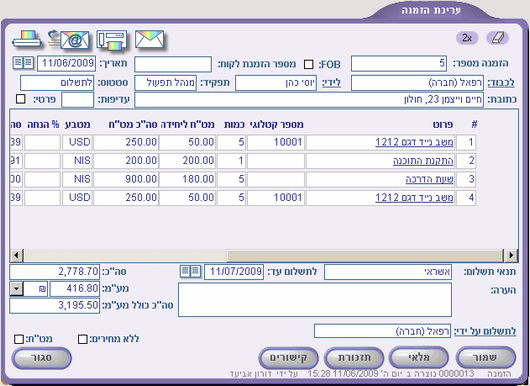Click payment terms field אשראי
The image size is (530, 386).
tap(388, 272)
